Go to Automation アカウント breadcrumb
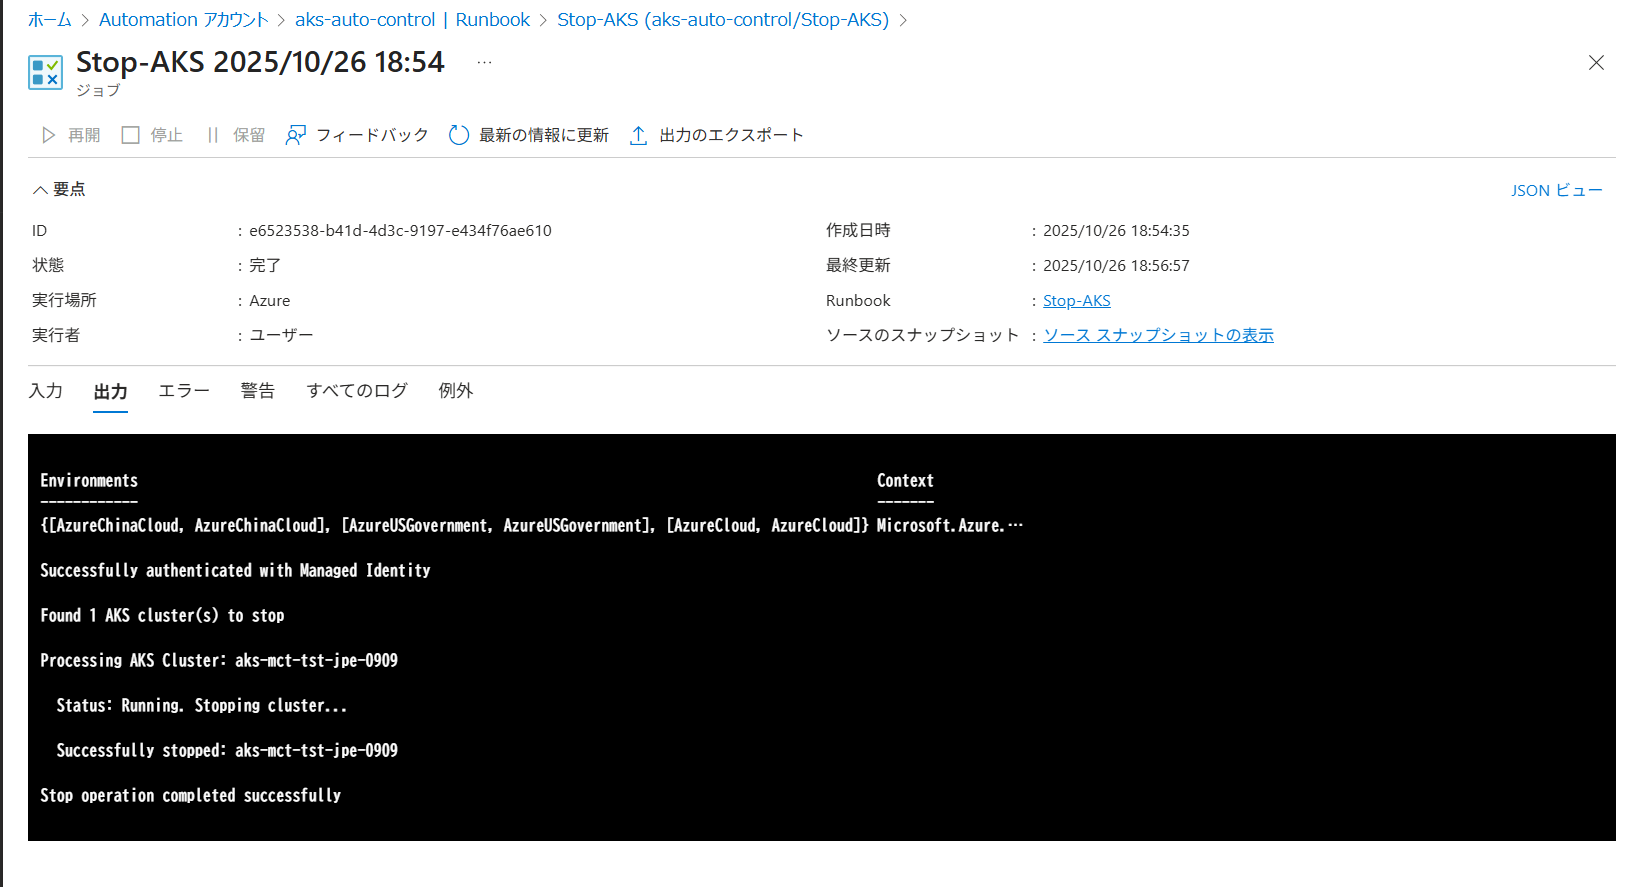This screenshot has width=1640, height=887. (184, 19)
